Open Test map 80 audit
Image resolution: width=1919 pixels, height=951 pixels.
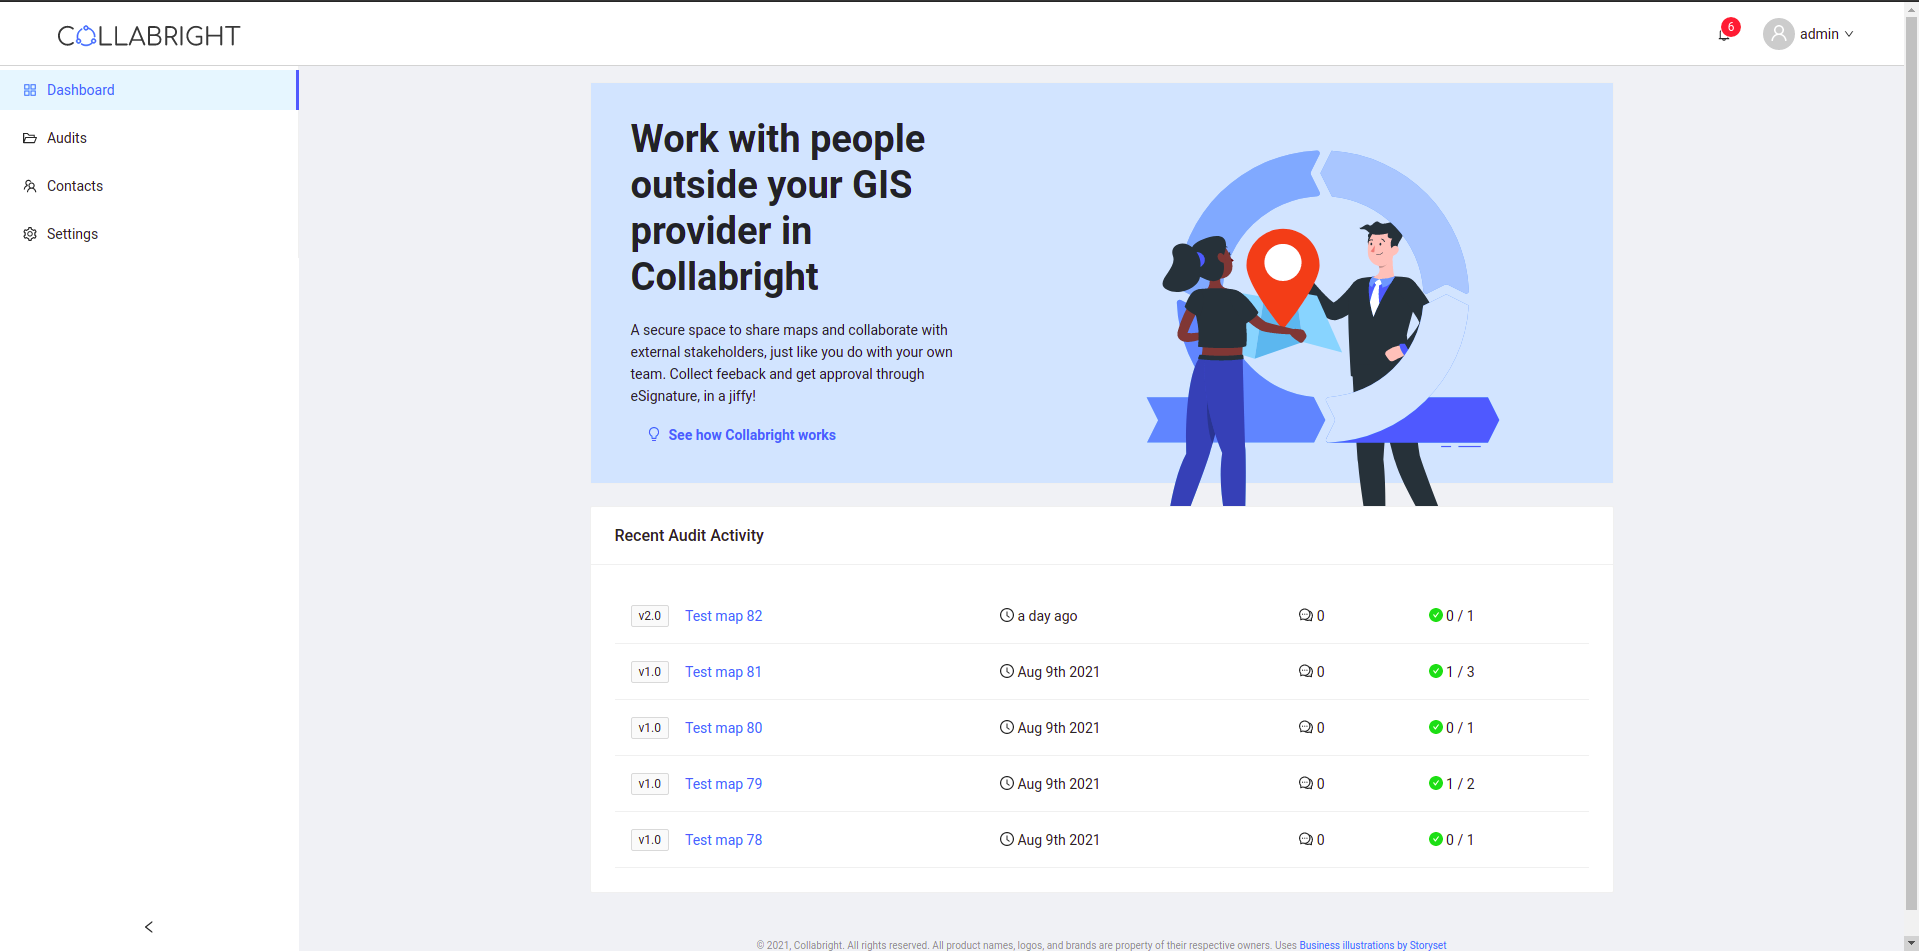[723, 728]
